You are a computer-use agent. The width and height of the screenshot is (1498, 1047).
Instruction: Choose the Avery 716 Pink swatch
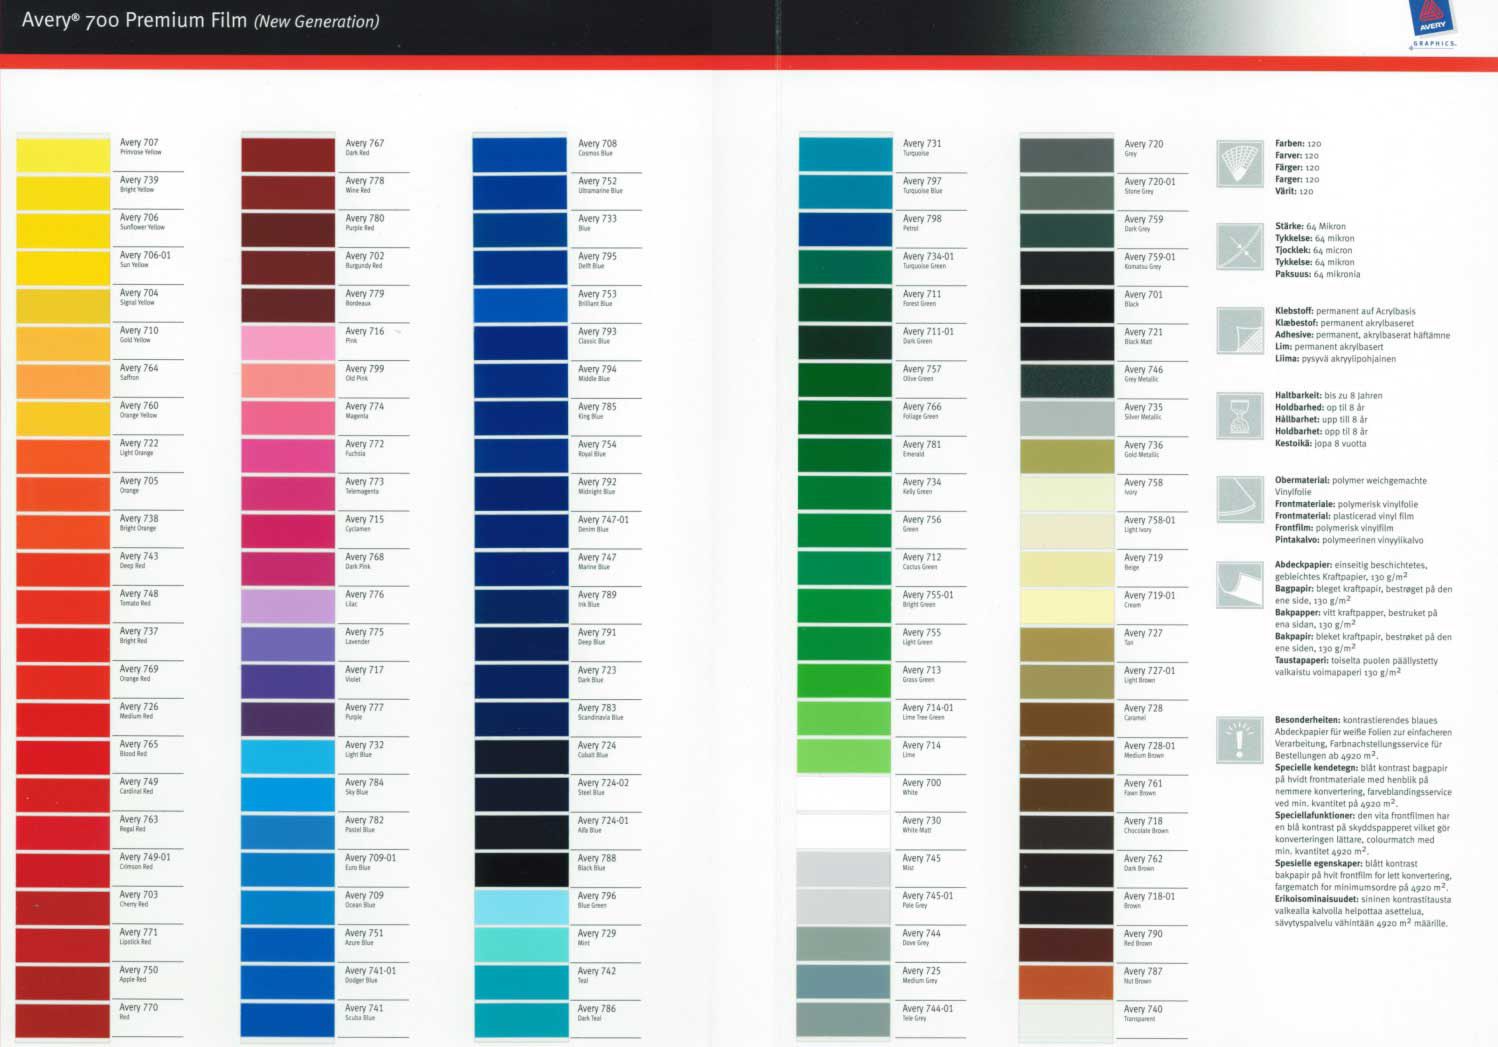click(x=288, y=343)
